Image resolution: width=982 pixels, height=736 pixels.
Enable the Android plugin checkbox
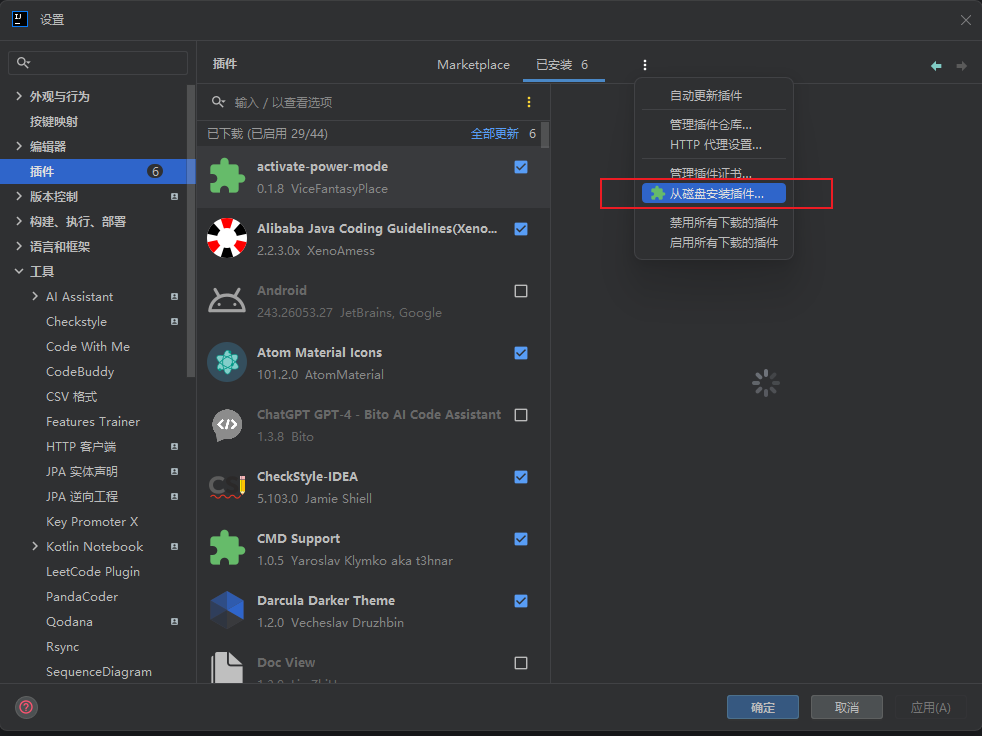pyautogui.click(x=521, y=291)
